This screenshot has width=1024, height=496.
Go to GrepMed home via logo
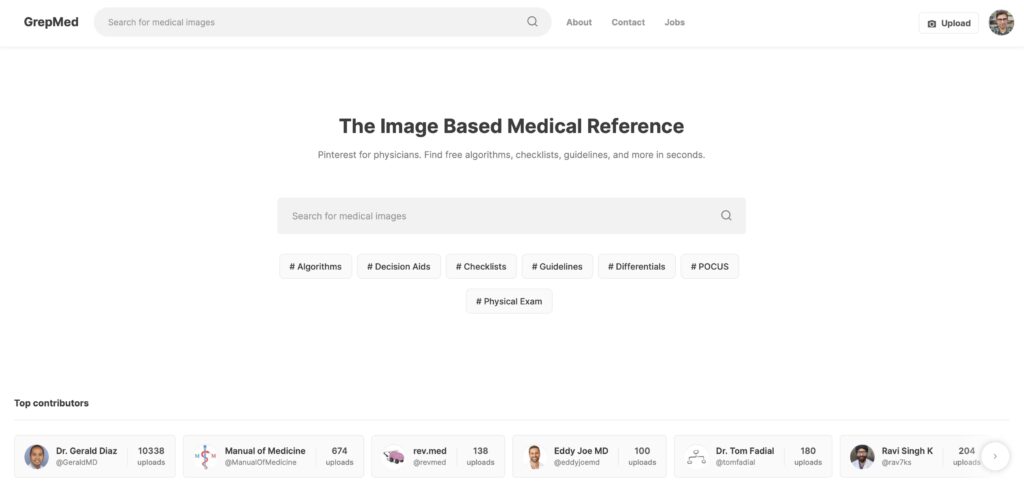[x=51, y=22]
